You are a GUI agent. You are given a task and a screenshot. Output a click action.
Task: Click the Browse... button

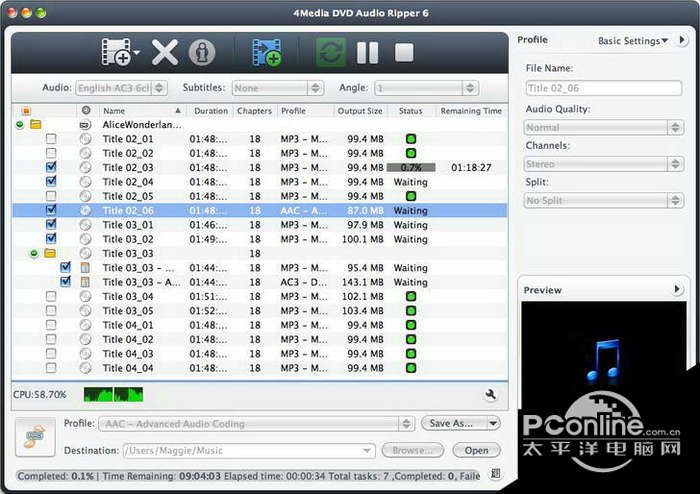412,450
